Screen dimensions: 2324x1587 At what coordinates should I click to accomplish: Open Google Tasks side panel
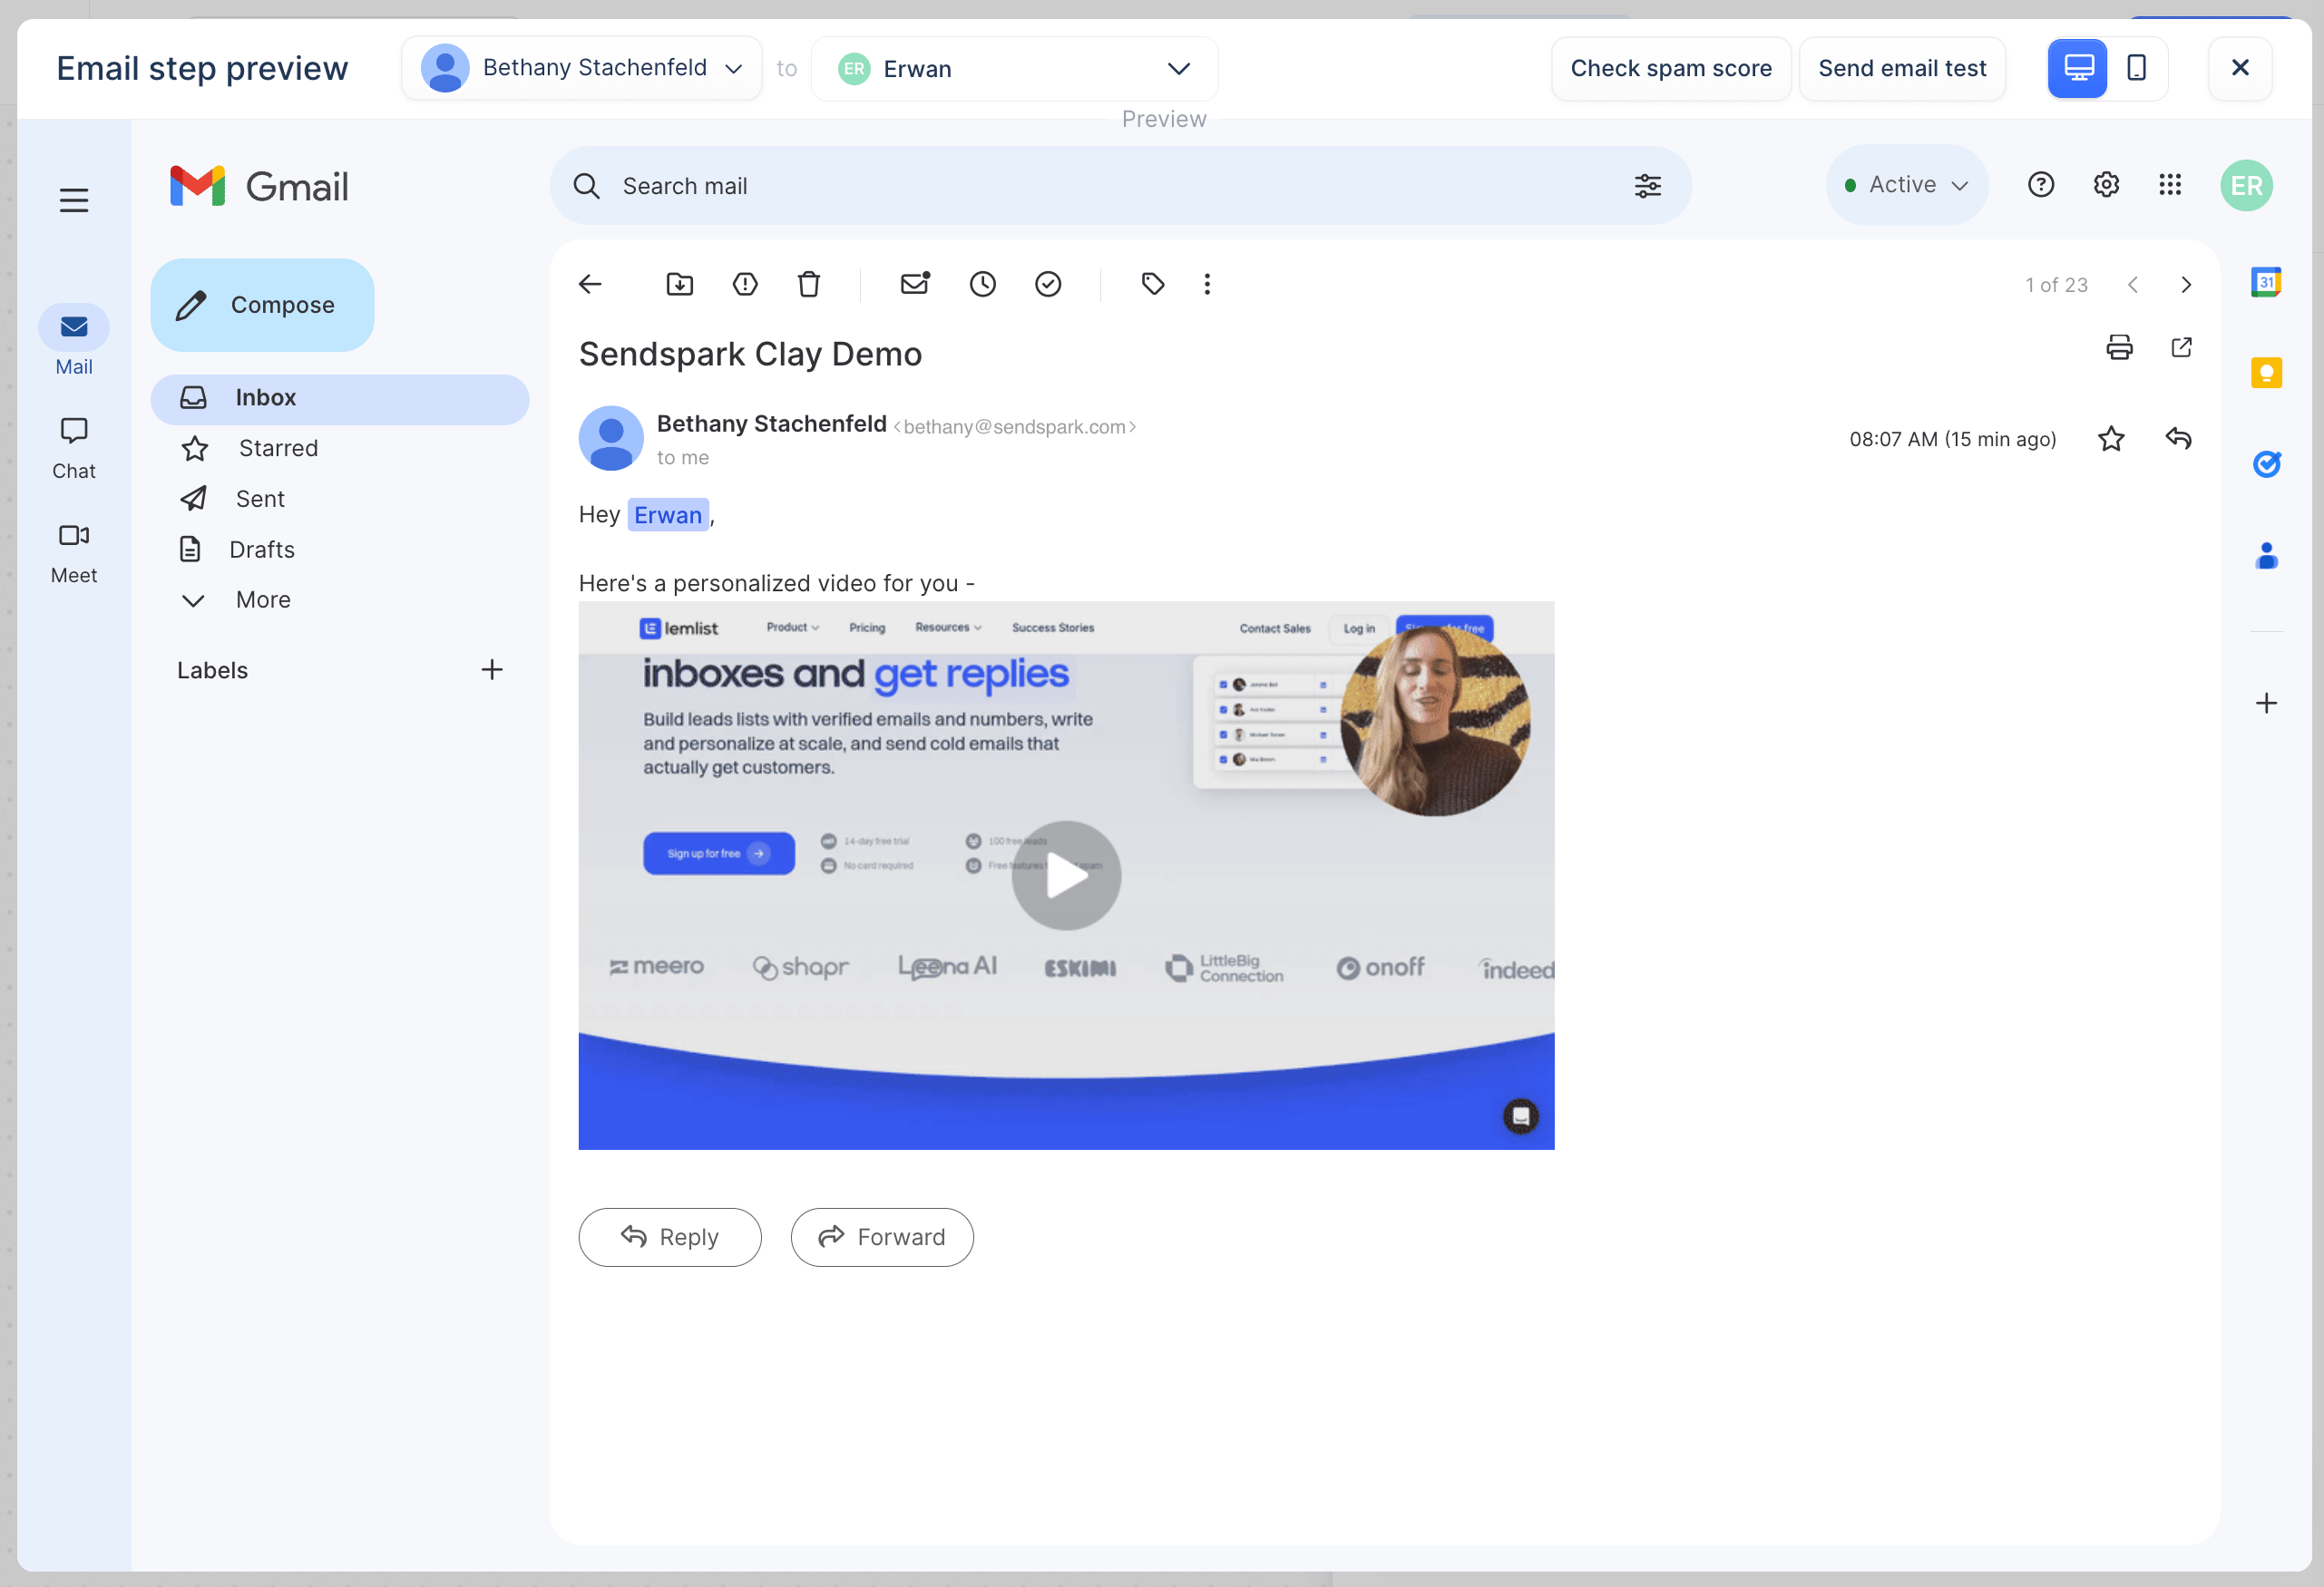2266,464
